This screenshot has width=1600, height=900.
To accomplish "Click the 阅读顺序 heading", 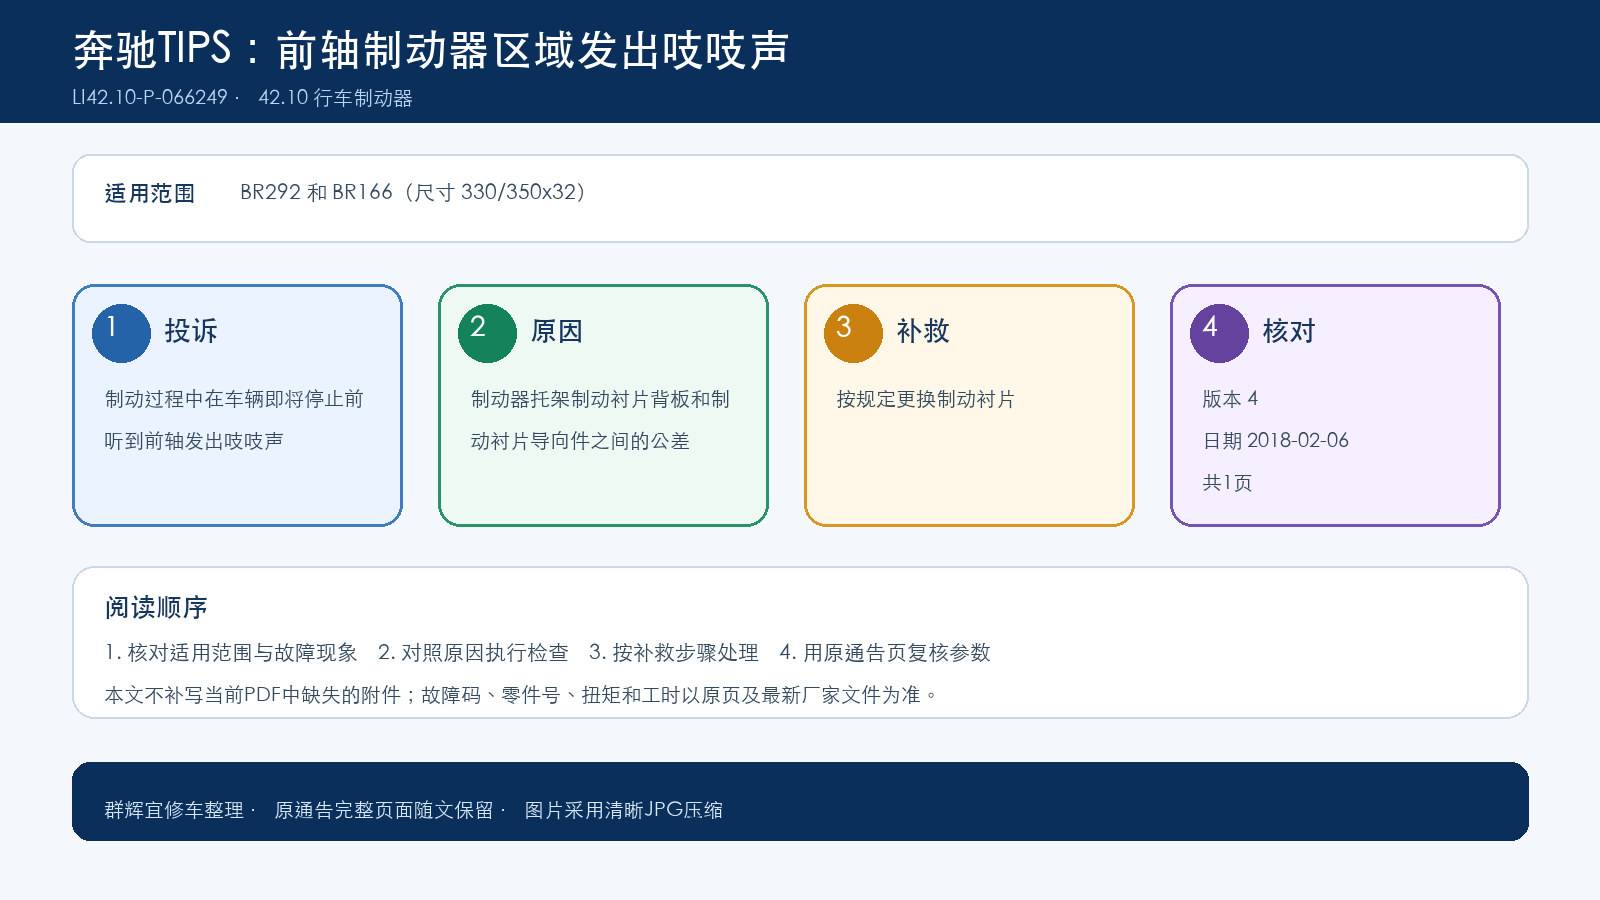I will tap(156, 607).
